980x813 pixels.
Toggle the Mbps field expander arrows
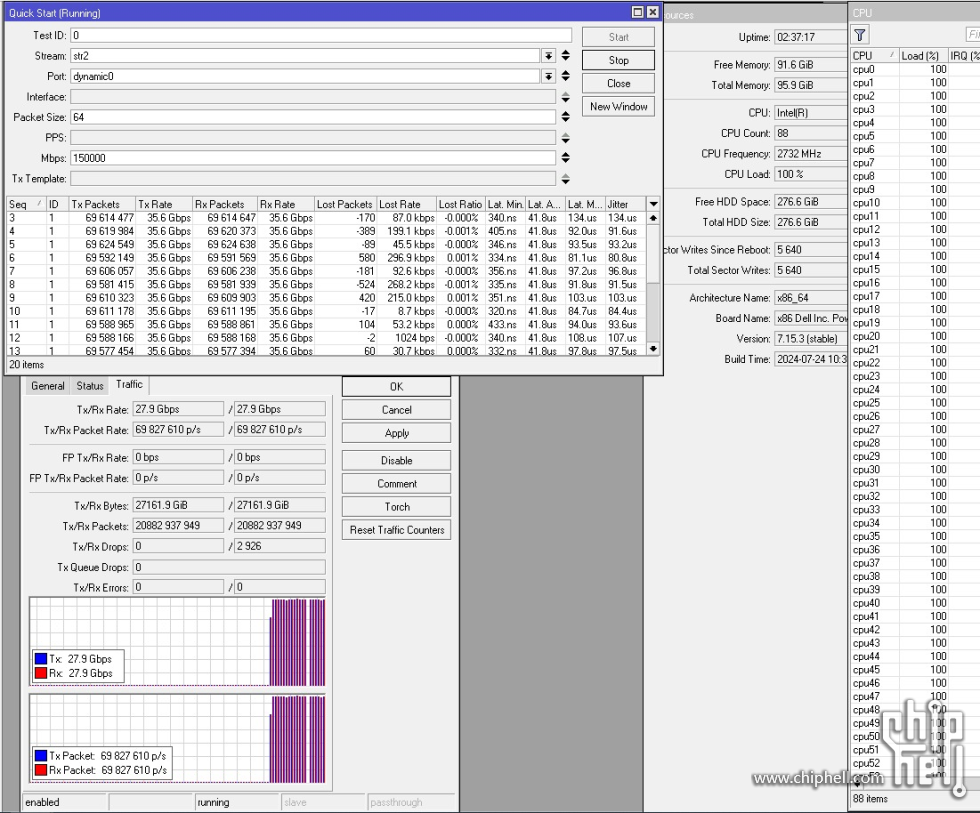point(566,157)
